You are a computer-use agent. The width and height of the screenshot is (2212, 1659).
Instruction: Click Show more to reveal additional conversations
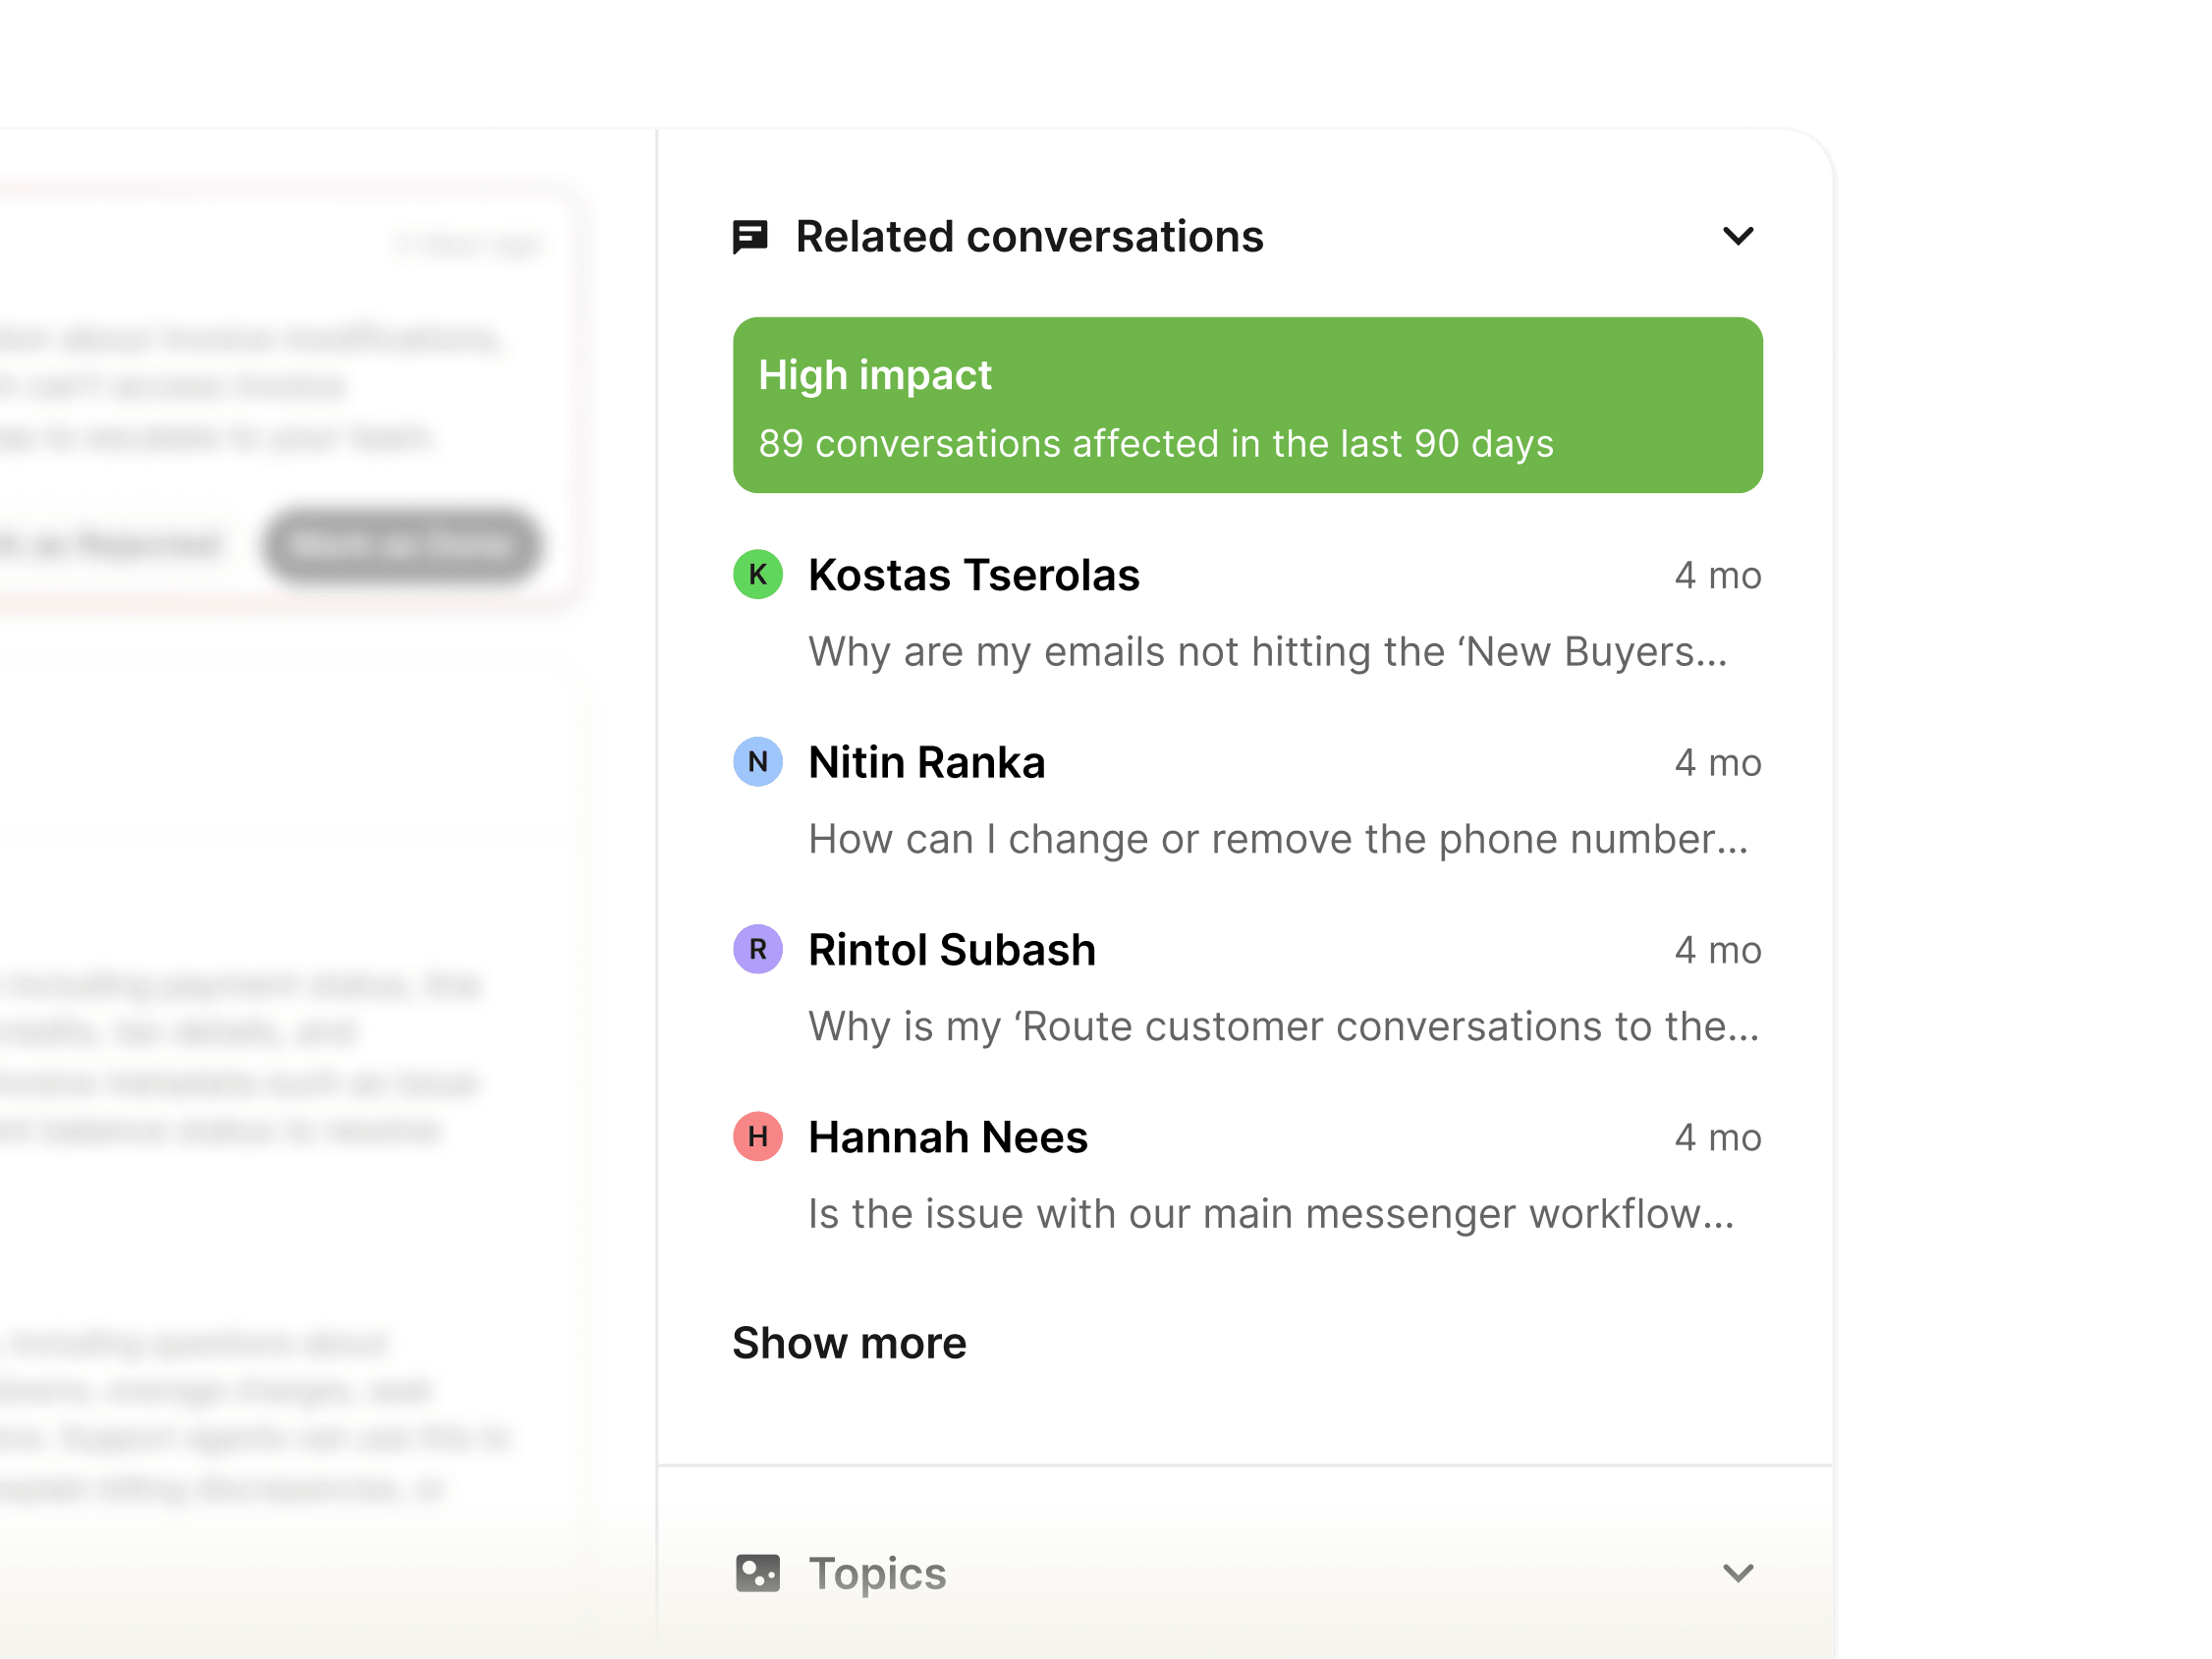point(849,1343)
